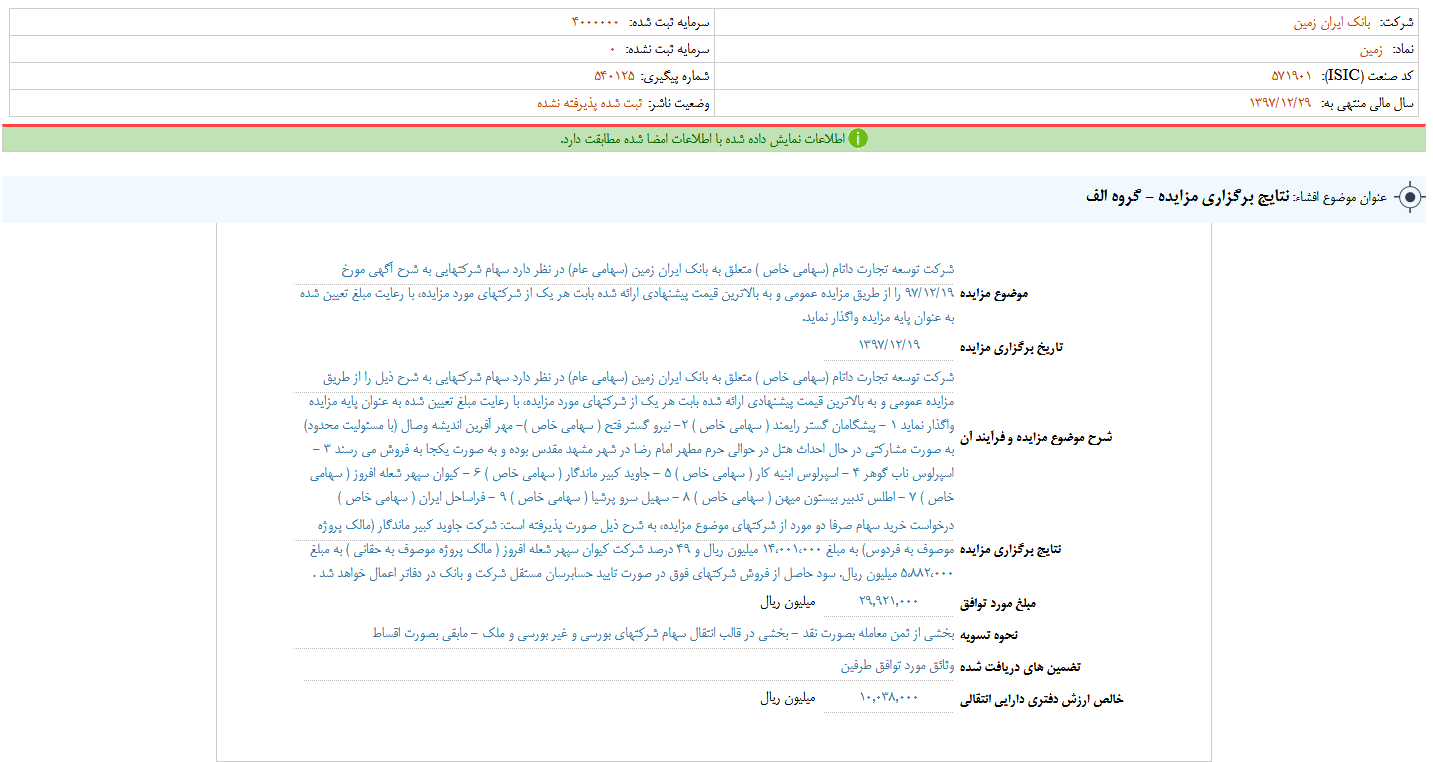
Task: Click the label سرمایه ثبت شده
Action: [668, 22]
